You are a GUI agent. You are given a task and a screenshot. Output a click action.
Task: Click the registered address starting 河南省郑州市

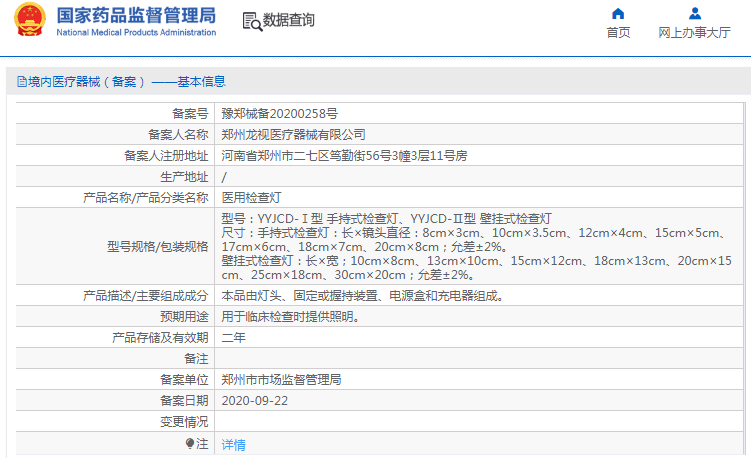(x=344, y=156)
